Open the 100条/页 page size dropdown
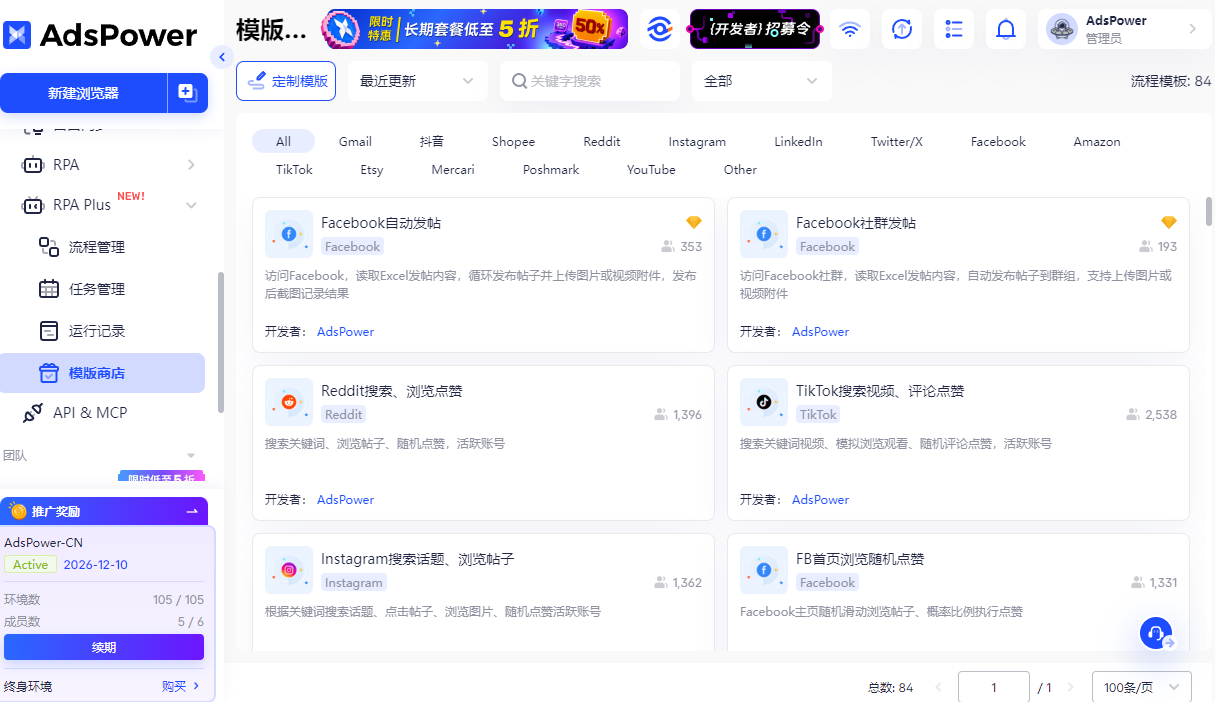The width and height of the screenshot is (1215, 702). [x=1142, y=688]
